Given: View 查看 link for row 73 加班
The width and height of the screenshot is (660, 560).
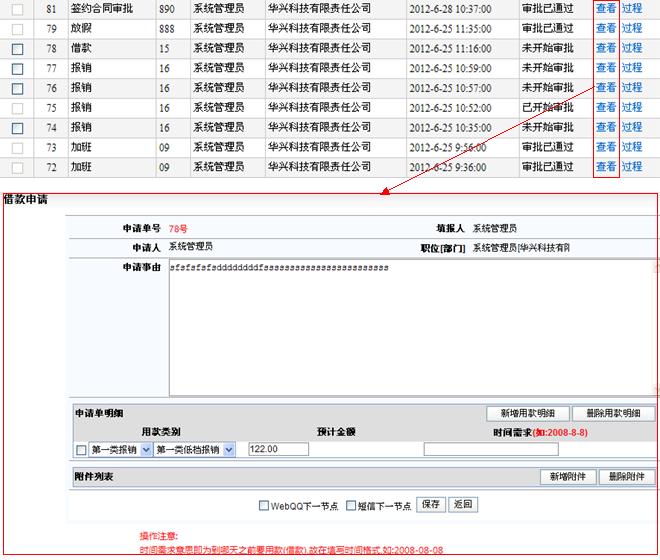Looking at the screenshot, I should 606,147.
